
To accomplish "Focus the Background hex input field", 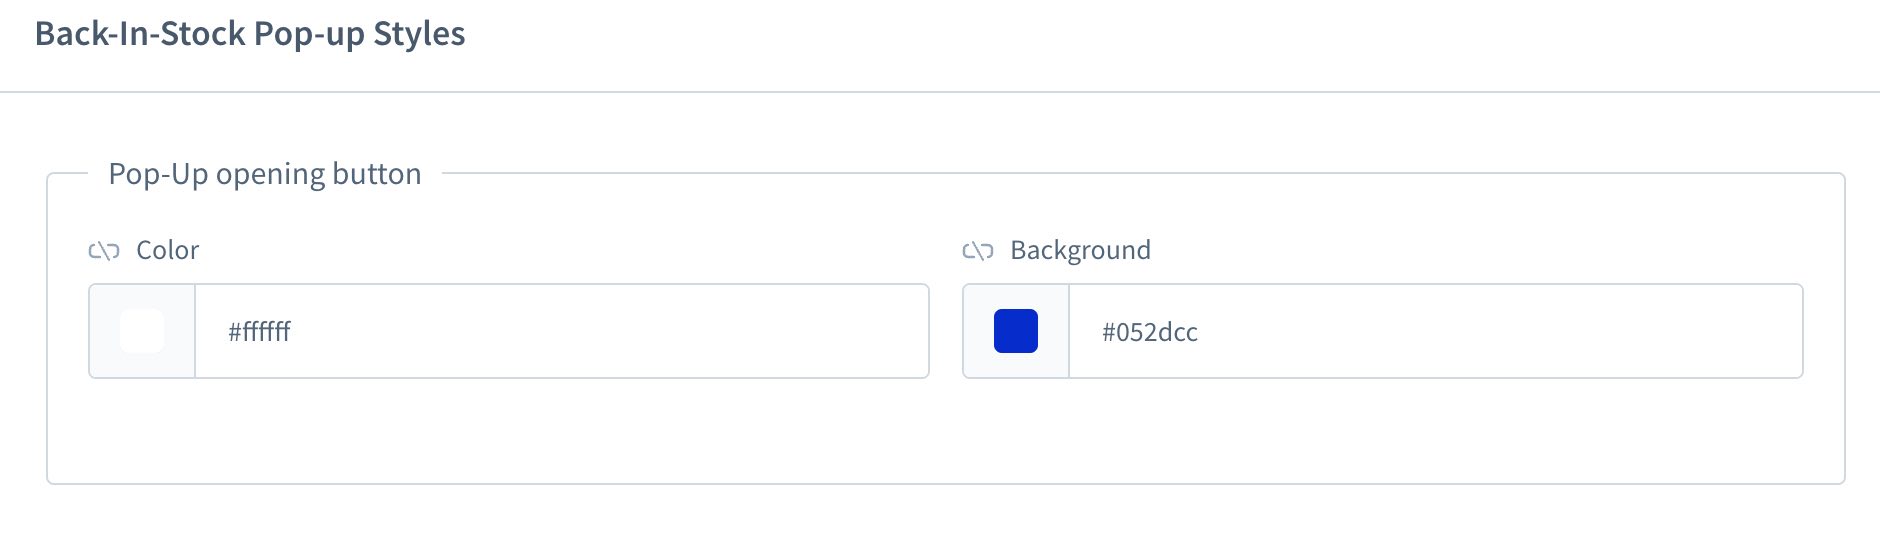I will coord(1434,331).
